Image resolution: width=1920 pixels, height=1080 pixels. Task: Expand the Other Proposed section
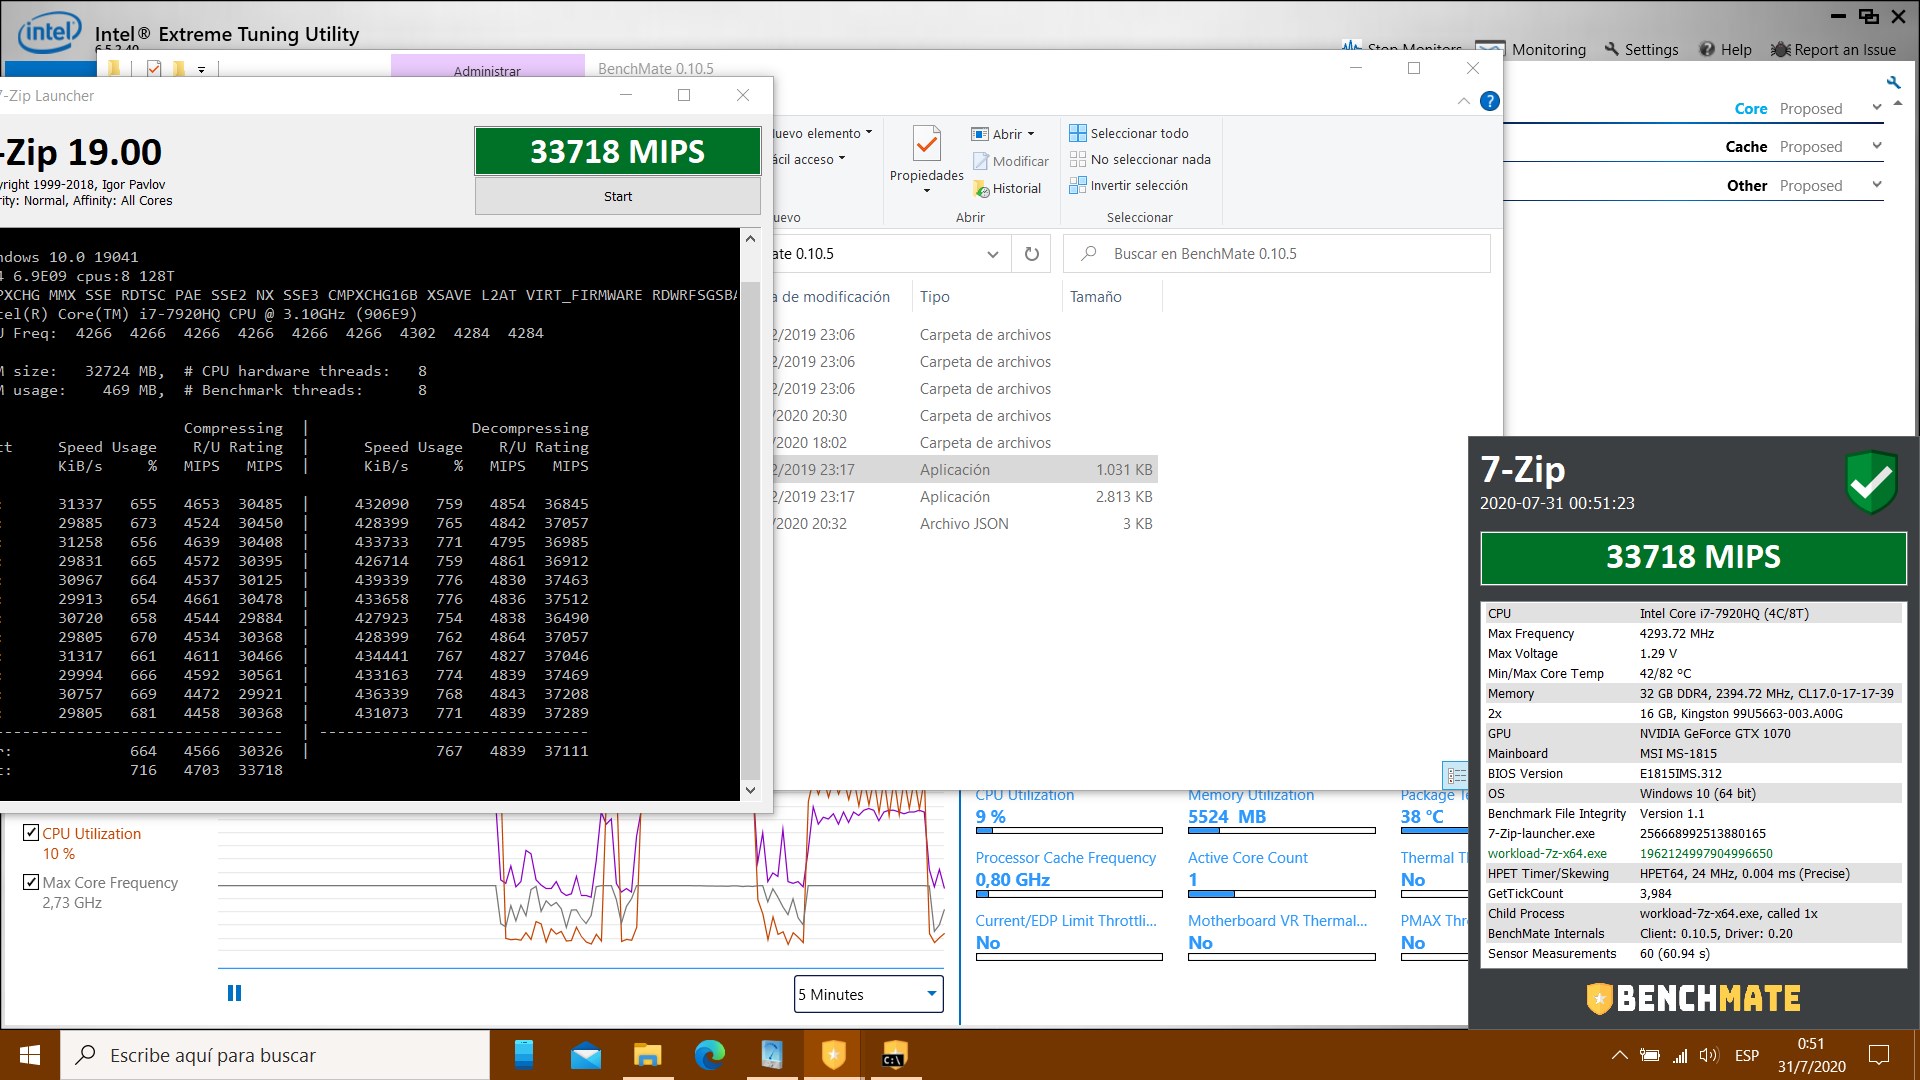(1877, 185)
